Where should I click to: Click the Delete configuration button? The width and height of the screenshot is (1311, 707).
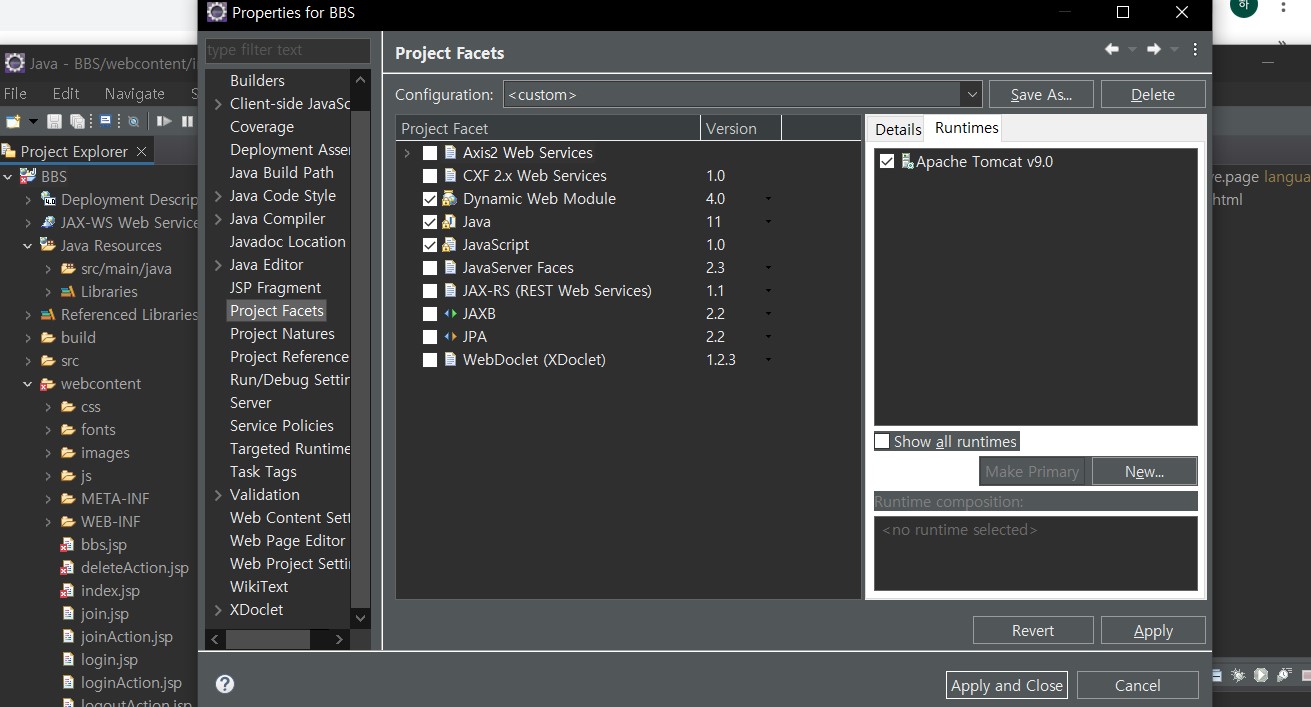[x=1153, y=94]
